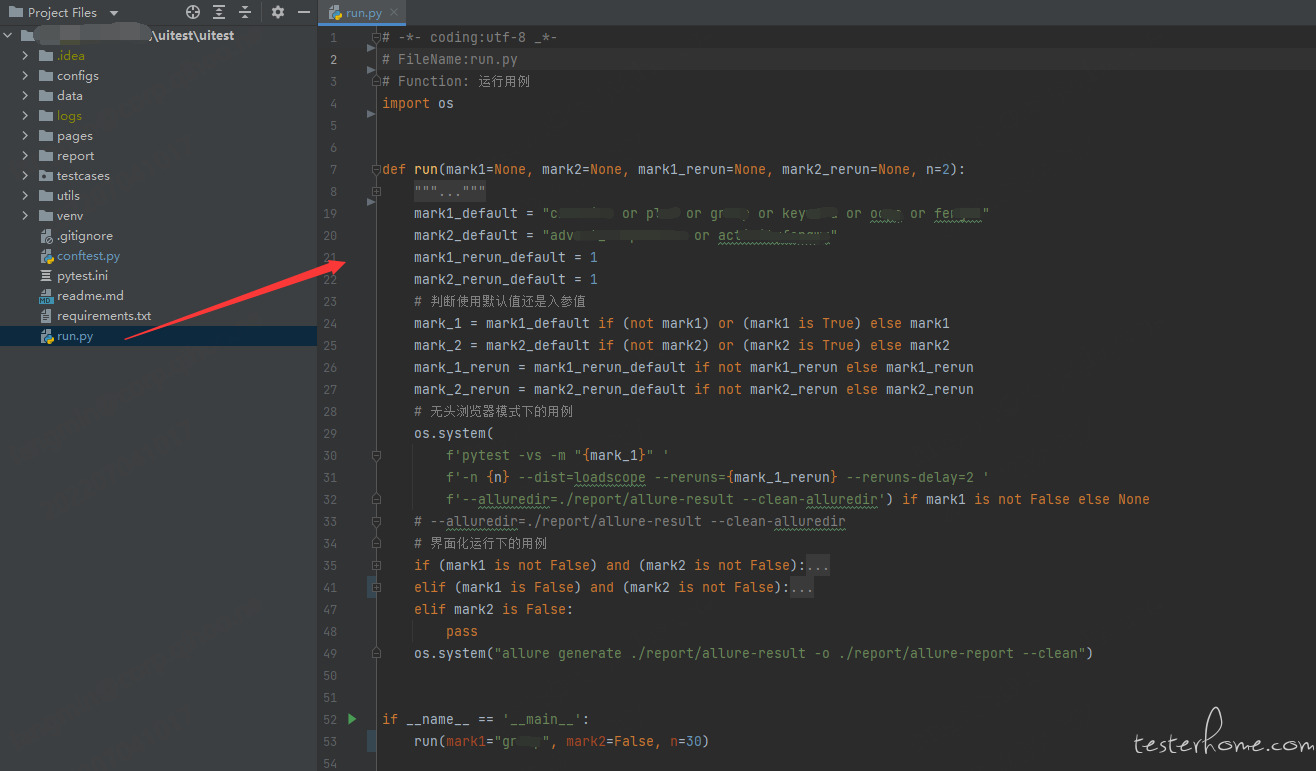Viewport: 1316px width, 771px height.
Task: Select pytest.ini in the project tree
Action: (82, 276)
